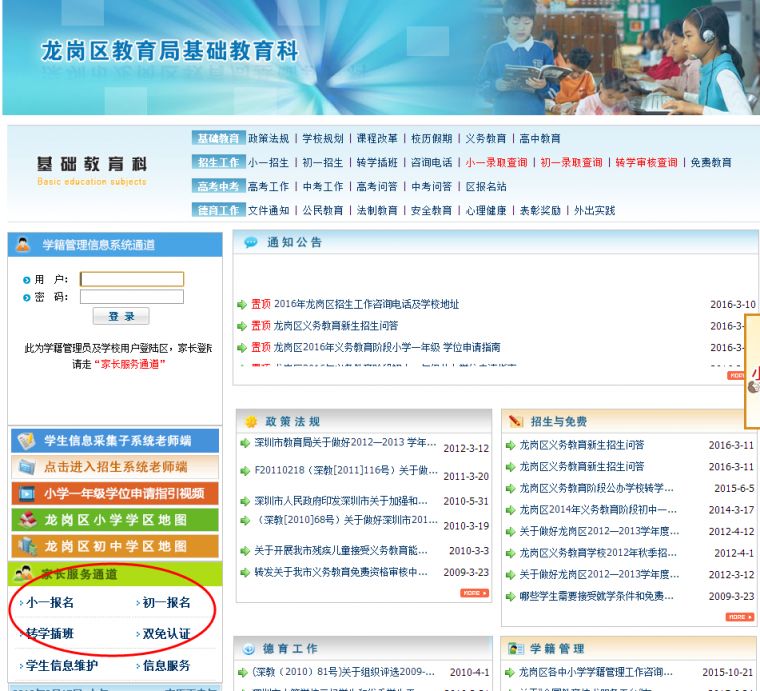The image size is (760, 691).
Task: Open notice 龙岗区2016年义务教育阶段小学一年级学位申请指南
Action: click(x=387, y=347)
